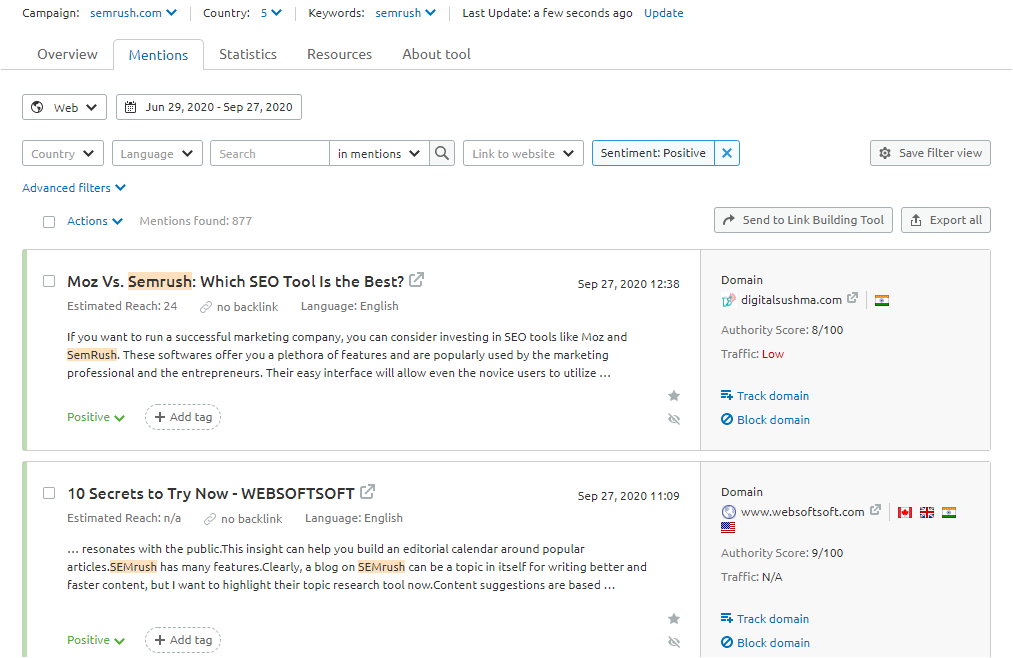Click the Update link
This screenshot has height=658, width=1013.
[663, 13]
